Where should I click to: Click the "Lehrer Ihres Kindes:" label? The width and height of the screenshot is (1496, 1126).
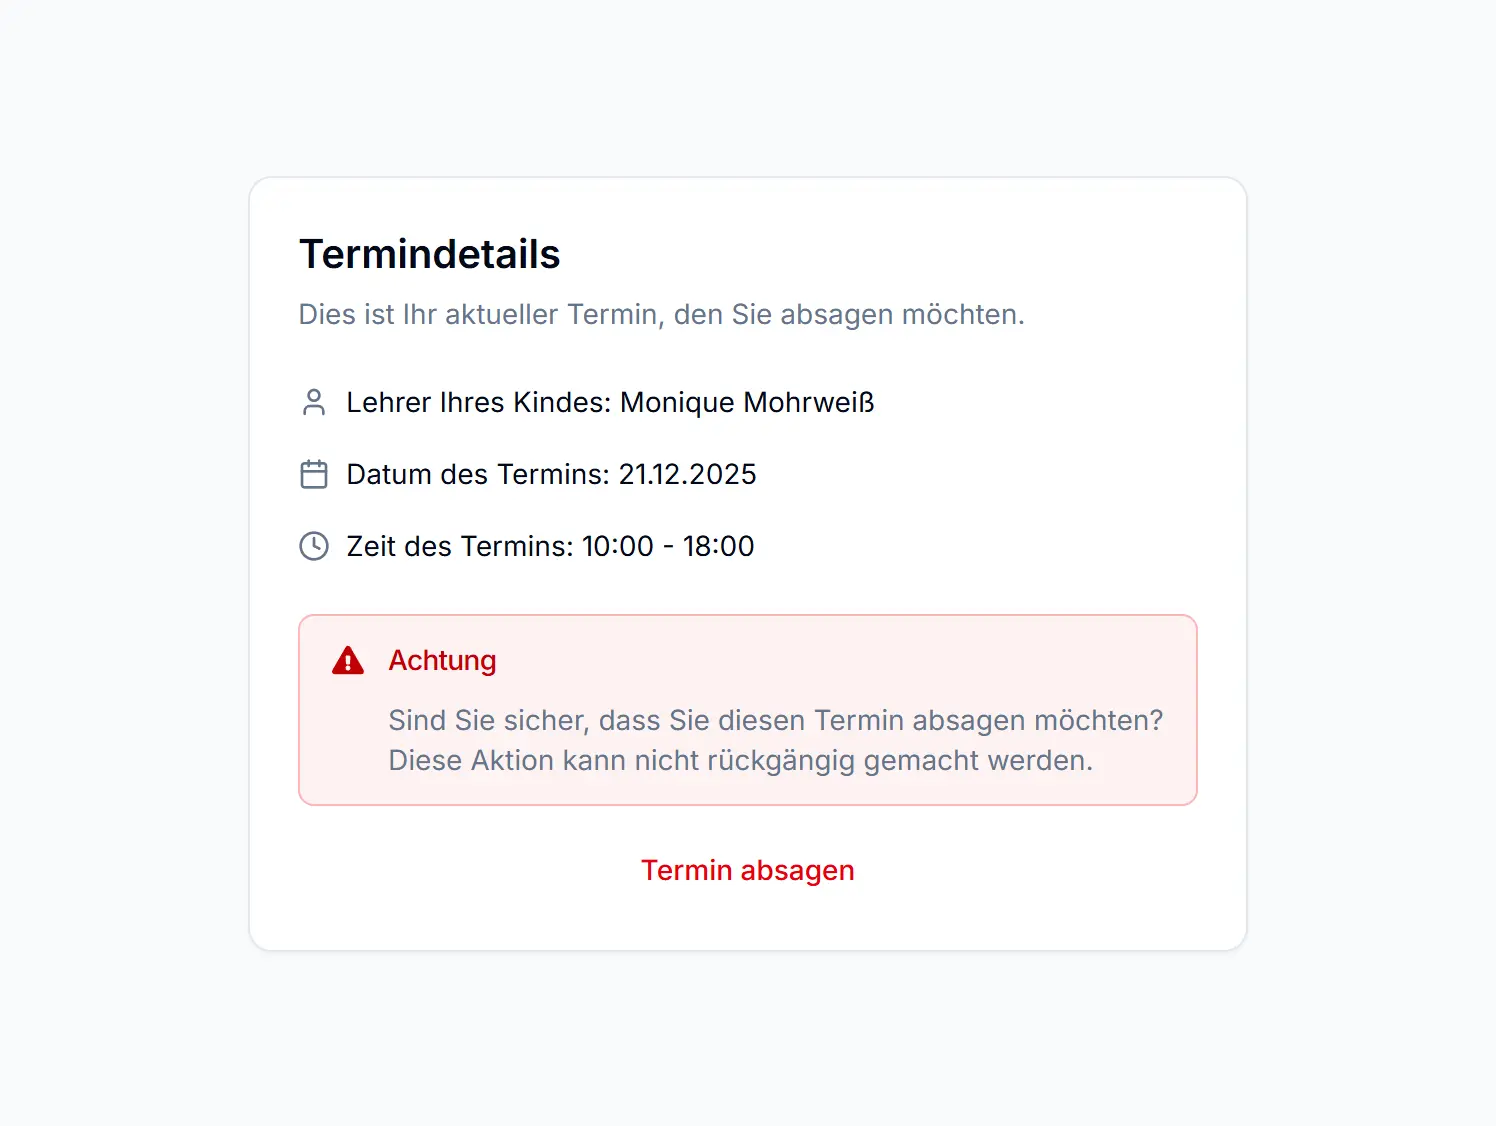(x=478, y=402)
